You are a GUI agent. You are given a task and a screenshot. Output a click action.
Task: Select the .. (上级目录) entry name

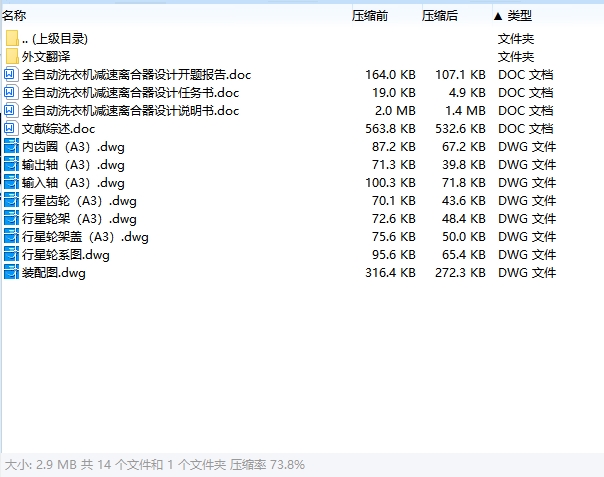(x=55, y=39)
